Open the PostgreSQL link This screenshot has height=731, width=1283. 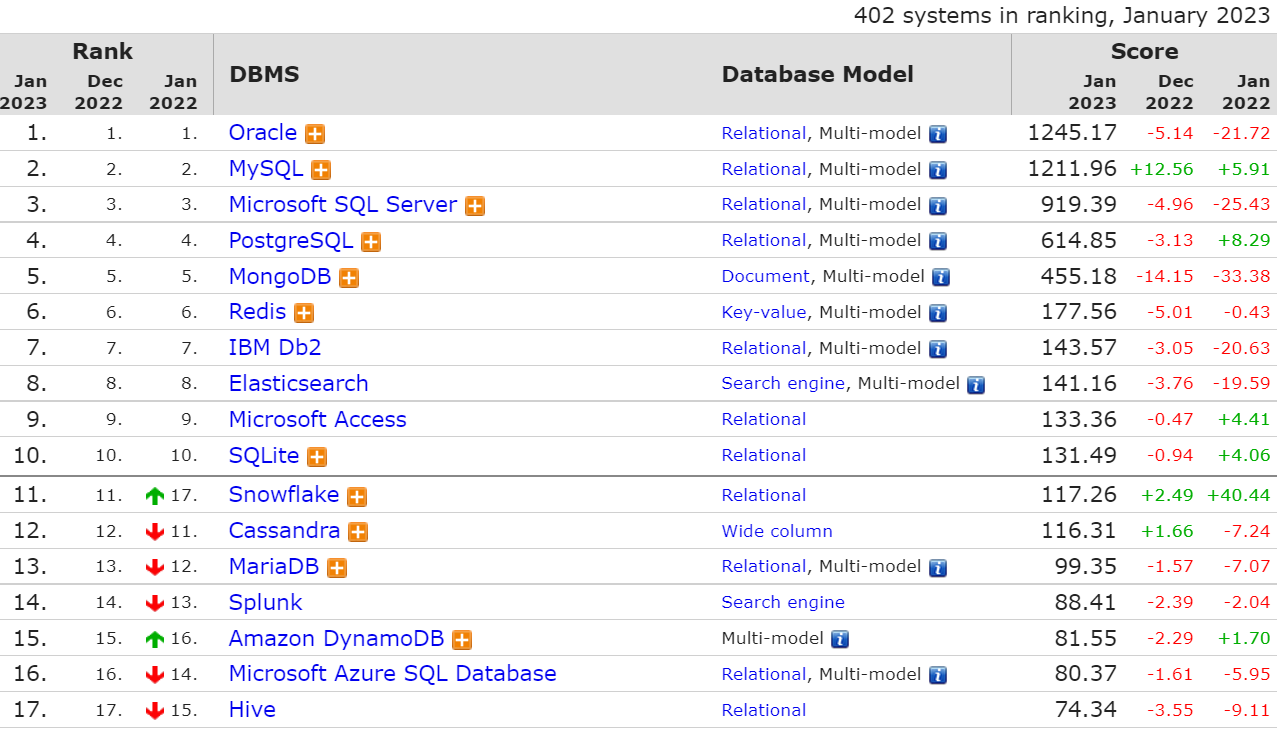(x=291, y=241)
